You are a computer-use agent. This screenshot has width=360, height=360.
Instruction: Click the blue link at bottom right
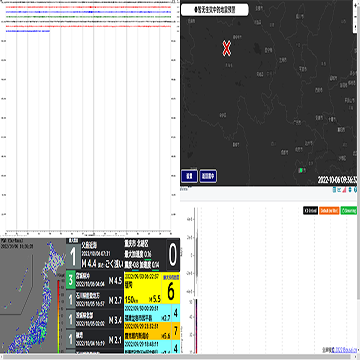pos(345,350)
